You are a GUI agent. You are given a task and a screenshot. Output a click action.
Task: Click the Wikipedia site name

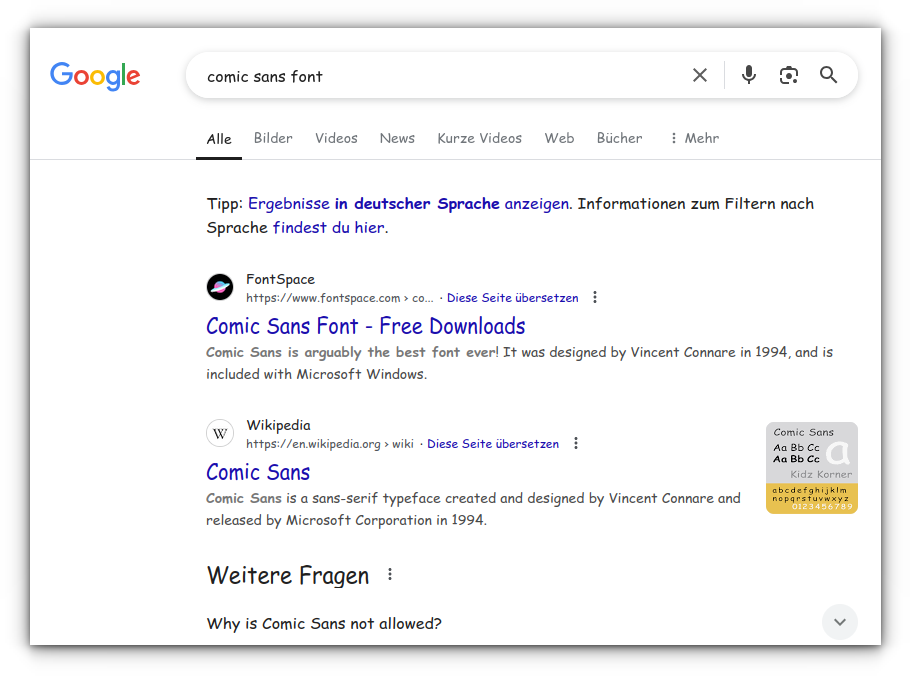coord(278,425)
